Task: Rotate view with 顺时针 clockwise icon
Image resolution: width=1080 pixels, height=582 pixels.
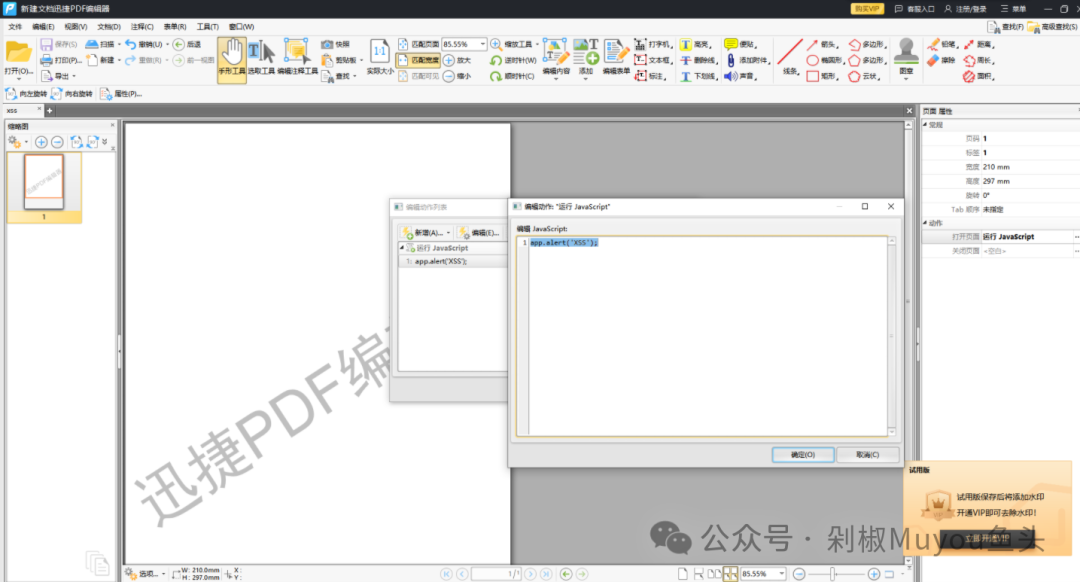Action: [x=496, y=76]
